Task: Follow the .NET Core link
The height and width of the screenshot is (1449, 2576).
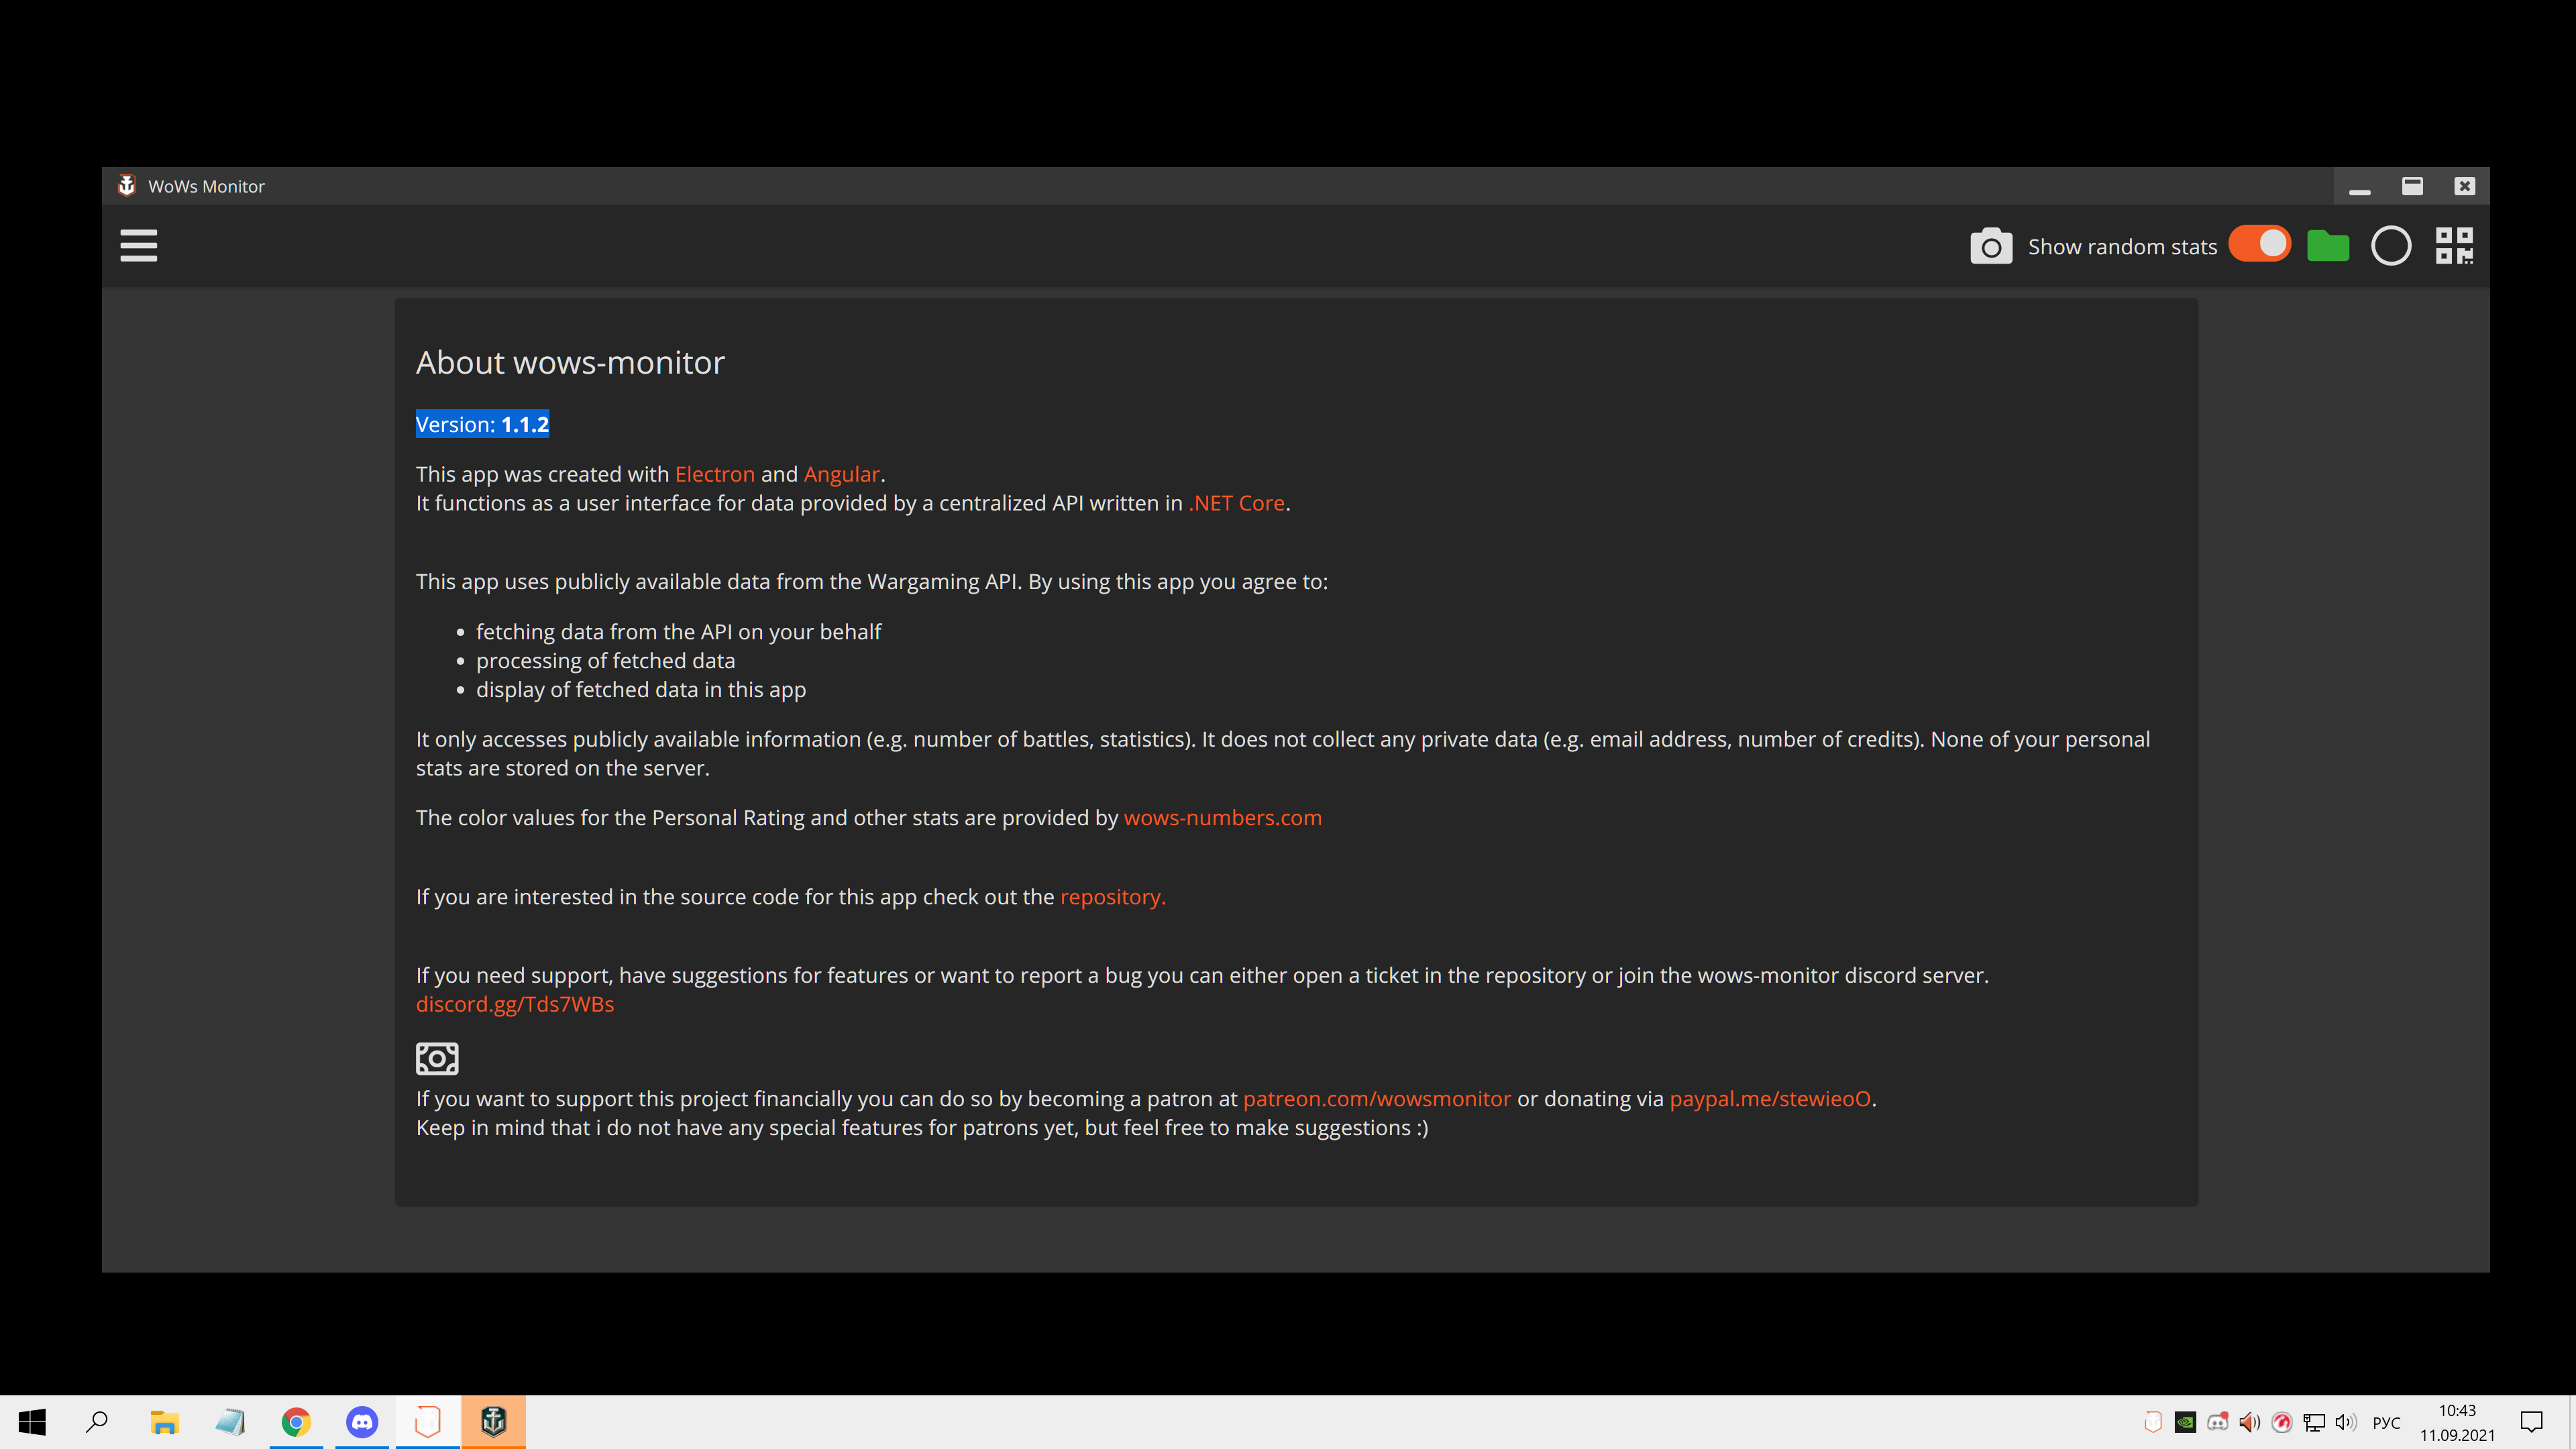Action: 1236,503
